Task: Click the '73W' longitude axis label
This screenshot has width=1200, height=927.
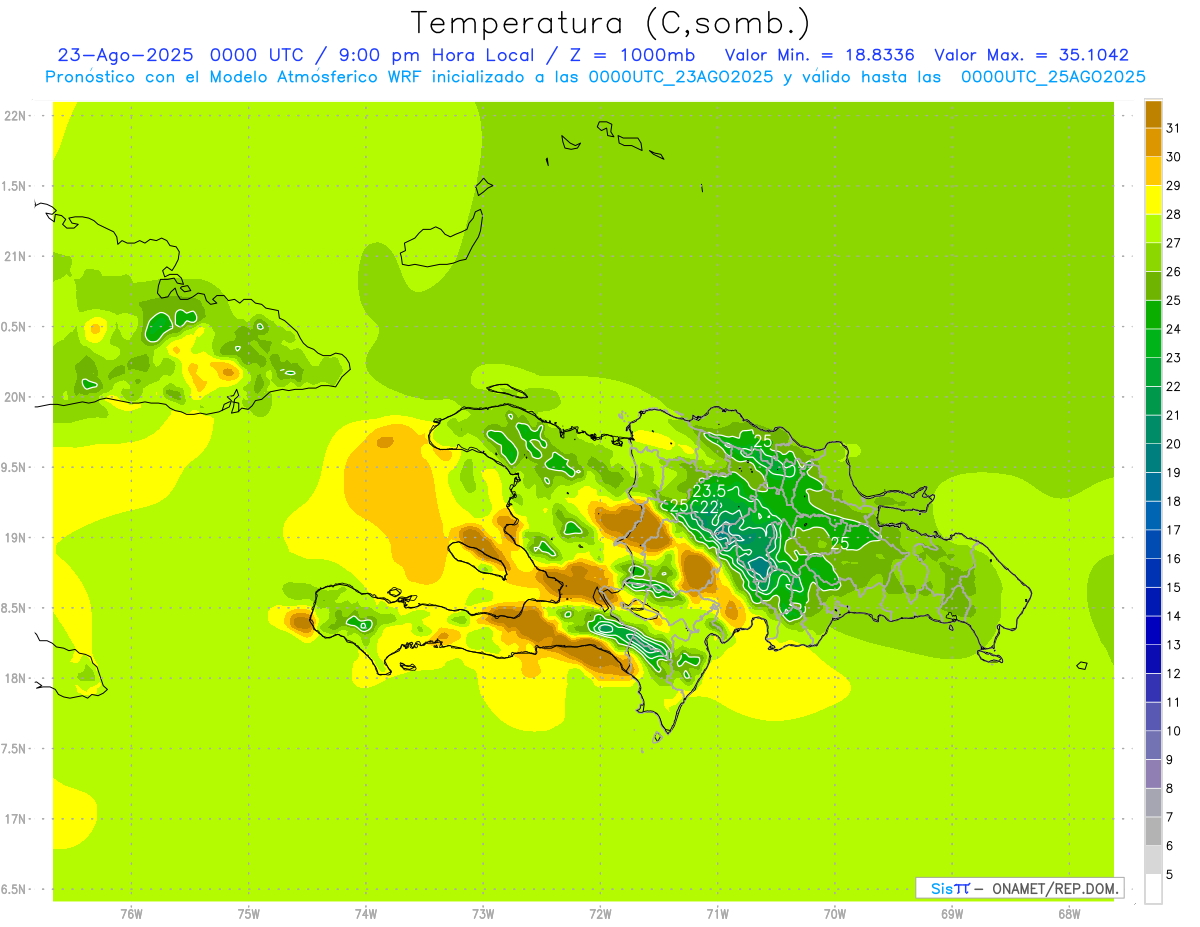Action: click(x=483, y=913)
